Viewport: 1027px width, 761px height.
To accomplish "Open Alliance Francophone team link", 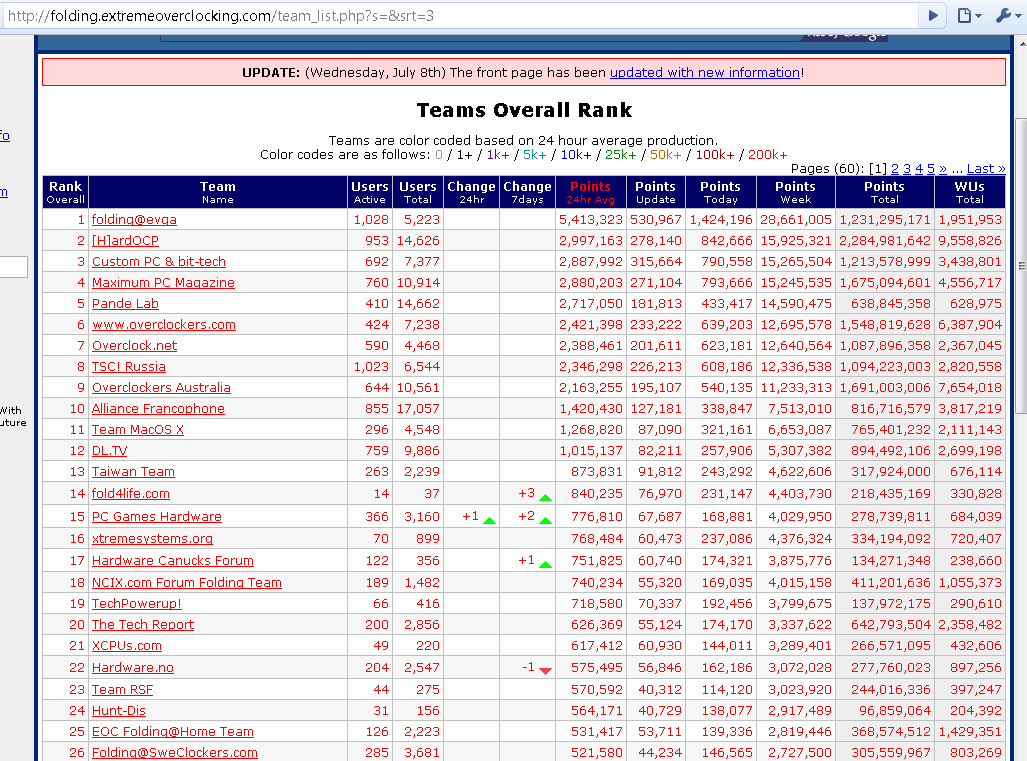I will coord(158,409).
